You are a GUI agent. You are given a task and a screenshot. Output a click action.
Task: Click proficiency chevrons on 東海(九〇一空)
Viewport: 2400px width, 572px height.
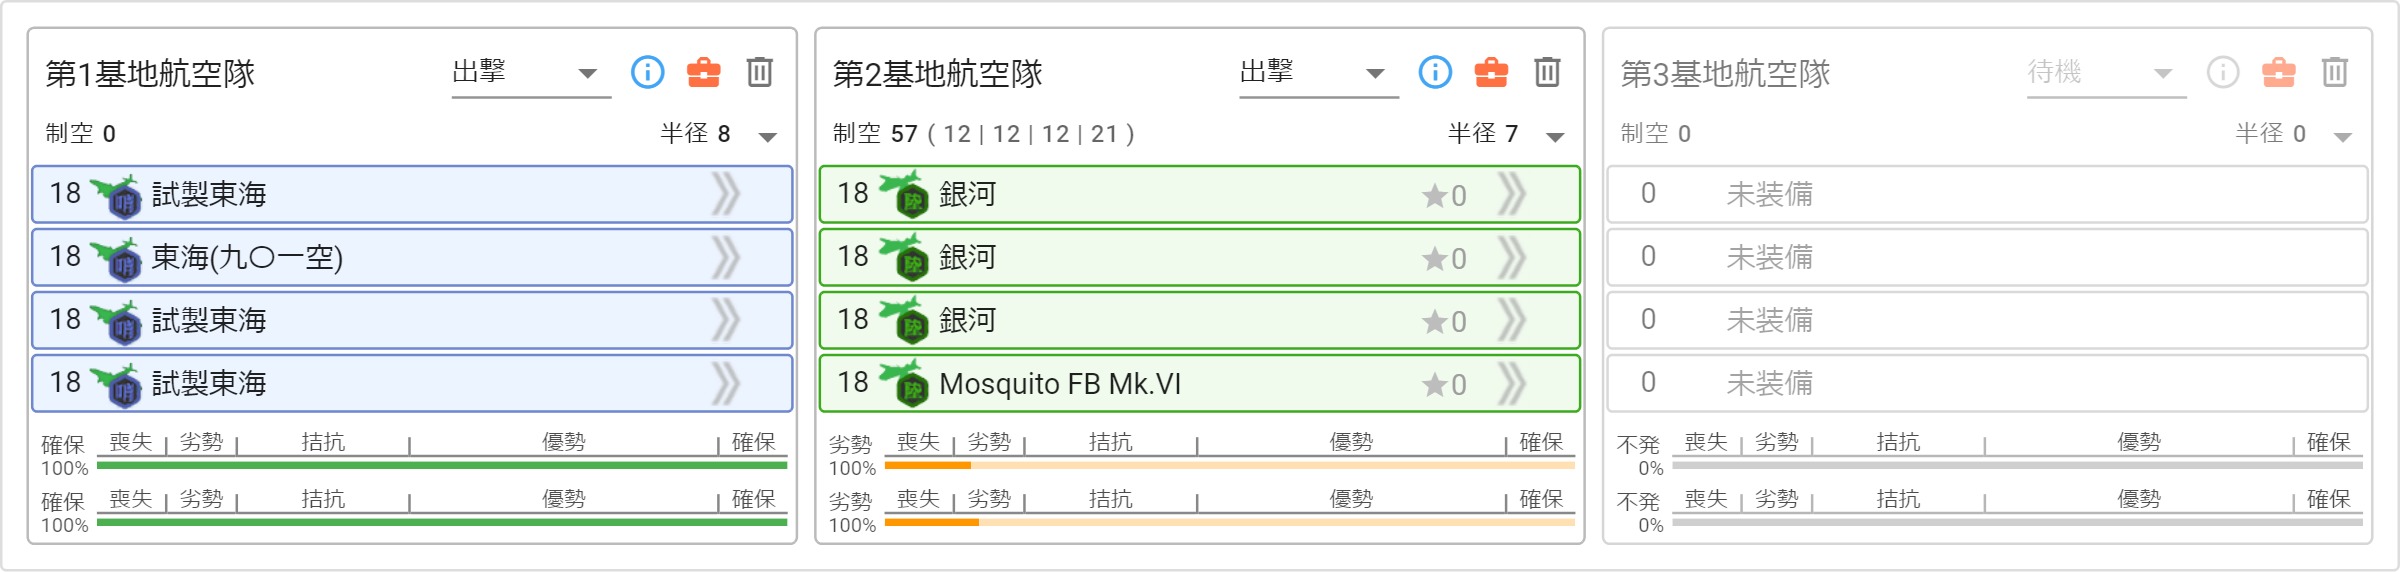pyautogui.click(x=725, y=258)
